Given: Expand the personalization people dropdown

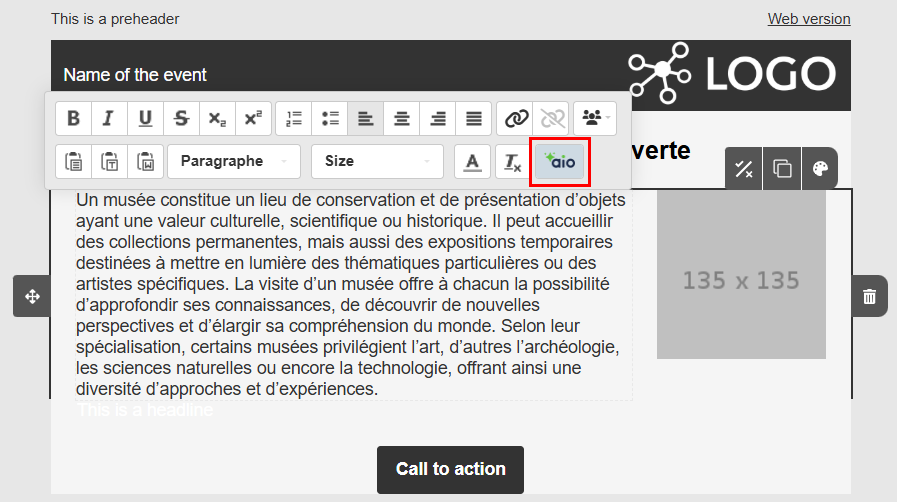Looking at the screenshot, I should 595,118.
